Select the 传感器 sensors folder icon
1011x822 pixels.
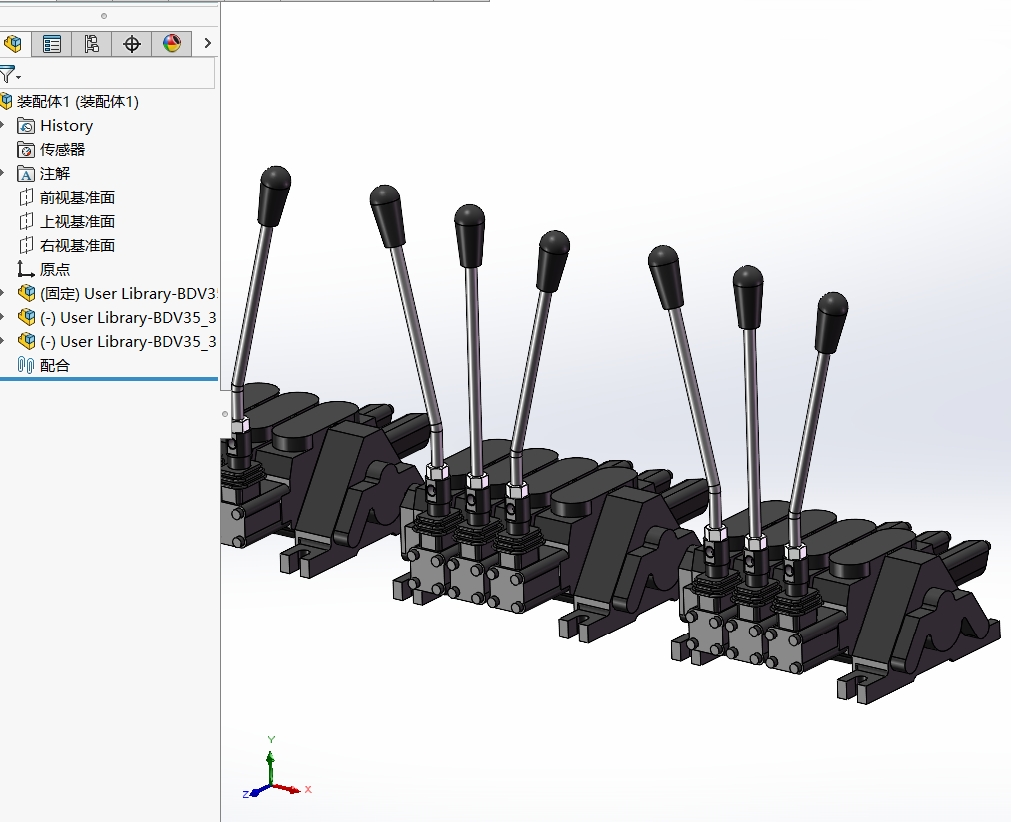pyautogui.click(x=26, y=150)
